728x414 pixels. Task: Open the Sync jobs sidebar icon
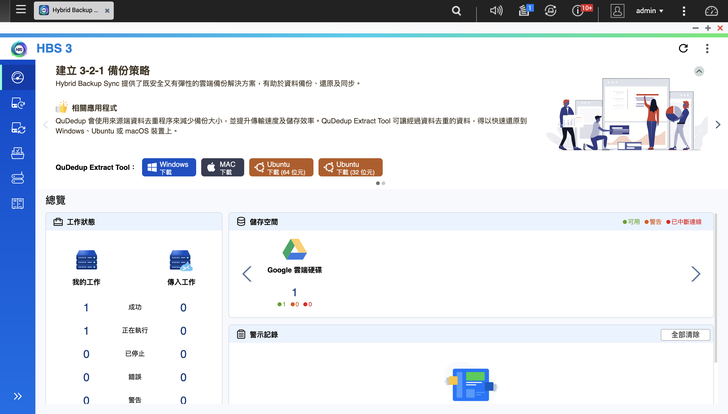(18, 128)
